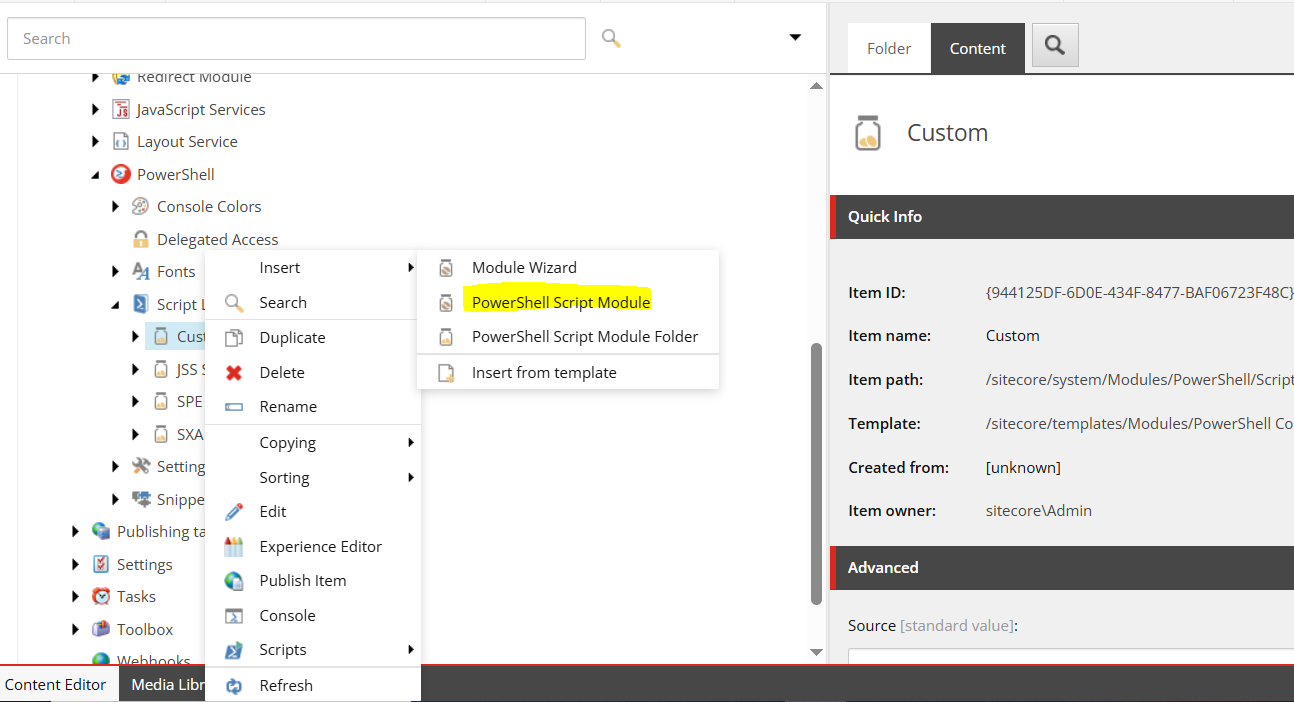Choose Search from the context menu
Image resolution: width=1294 pixels, height=702 pixels.
tap(312, 302)
